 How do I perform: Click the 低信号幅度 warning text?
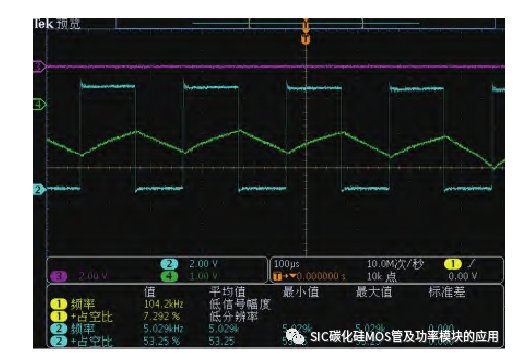(x=240, y=304)
